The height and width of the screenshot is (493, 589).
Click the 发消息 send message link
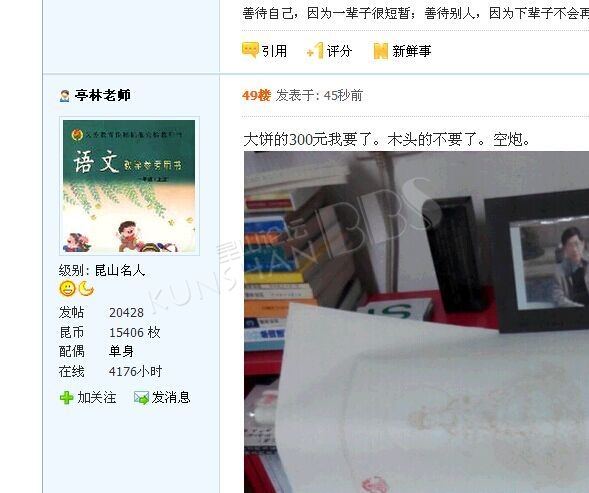171,398
